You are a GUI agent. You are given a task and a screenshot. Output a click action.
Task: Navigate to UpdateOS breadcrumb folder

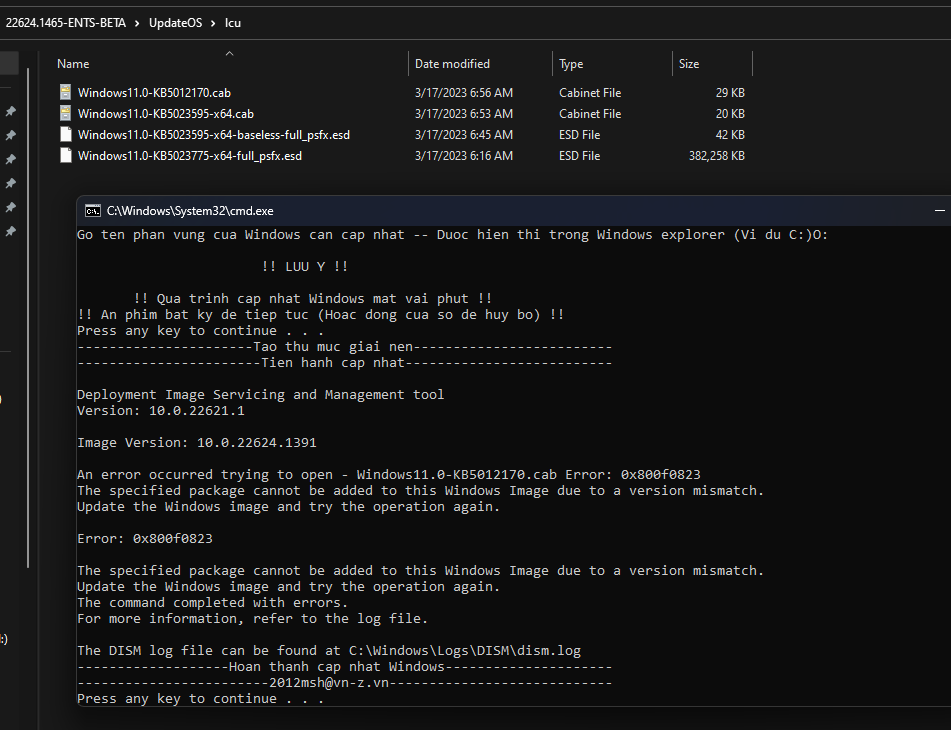pos(175,23)
